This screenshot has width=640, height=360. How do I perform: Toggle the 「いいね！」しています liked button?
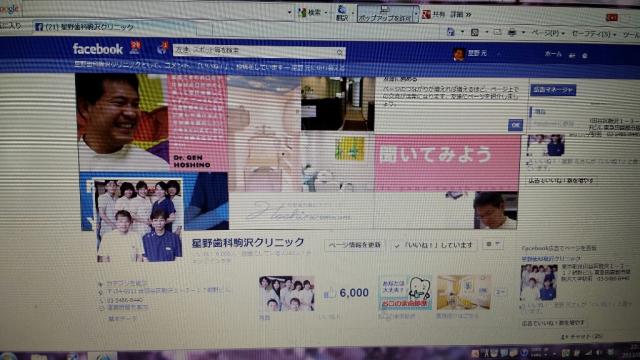(x=433, y=245)
